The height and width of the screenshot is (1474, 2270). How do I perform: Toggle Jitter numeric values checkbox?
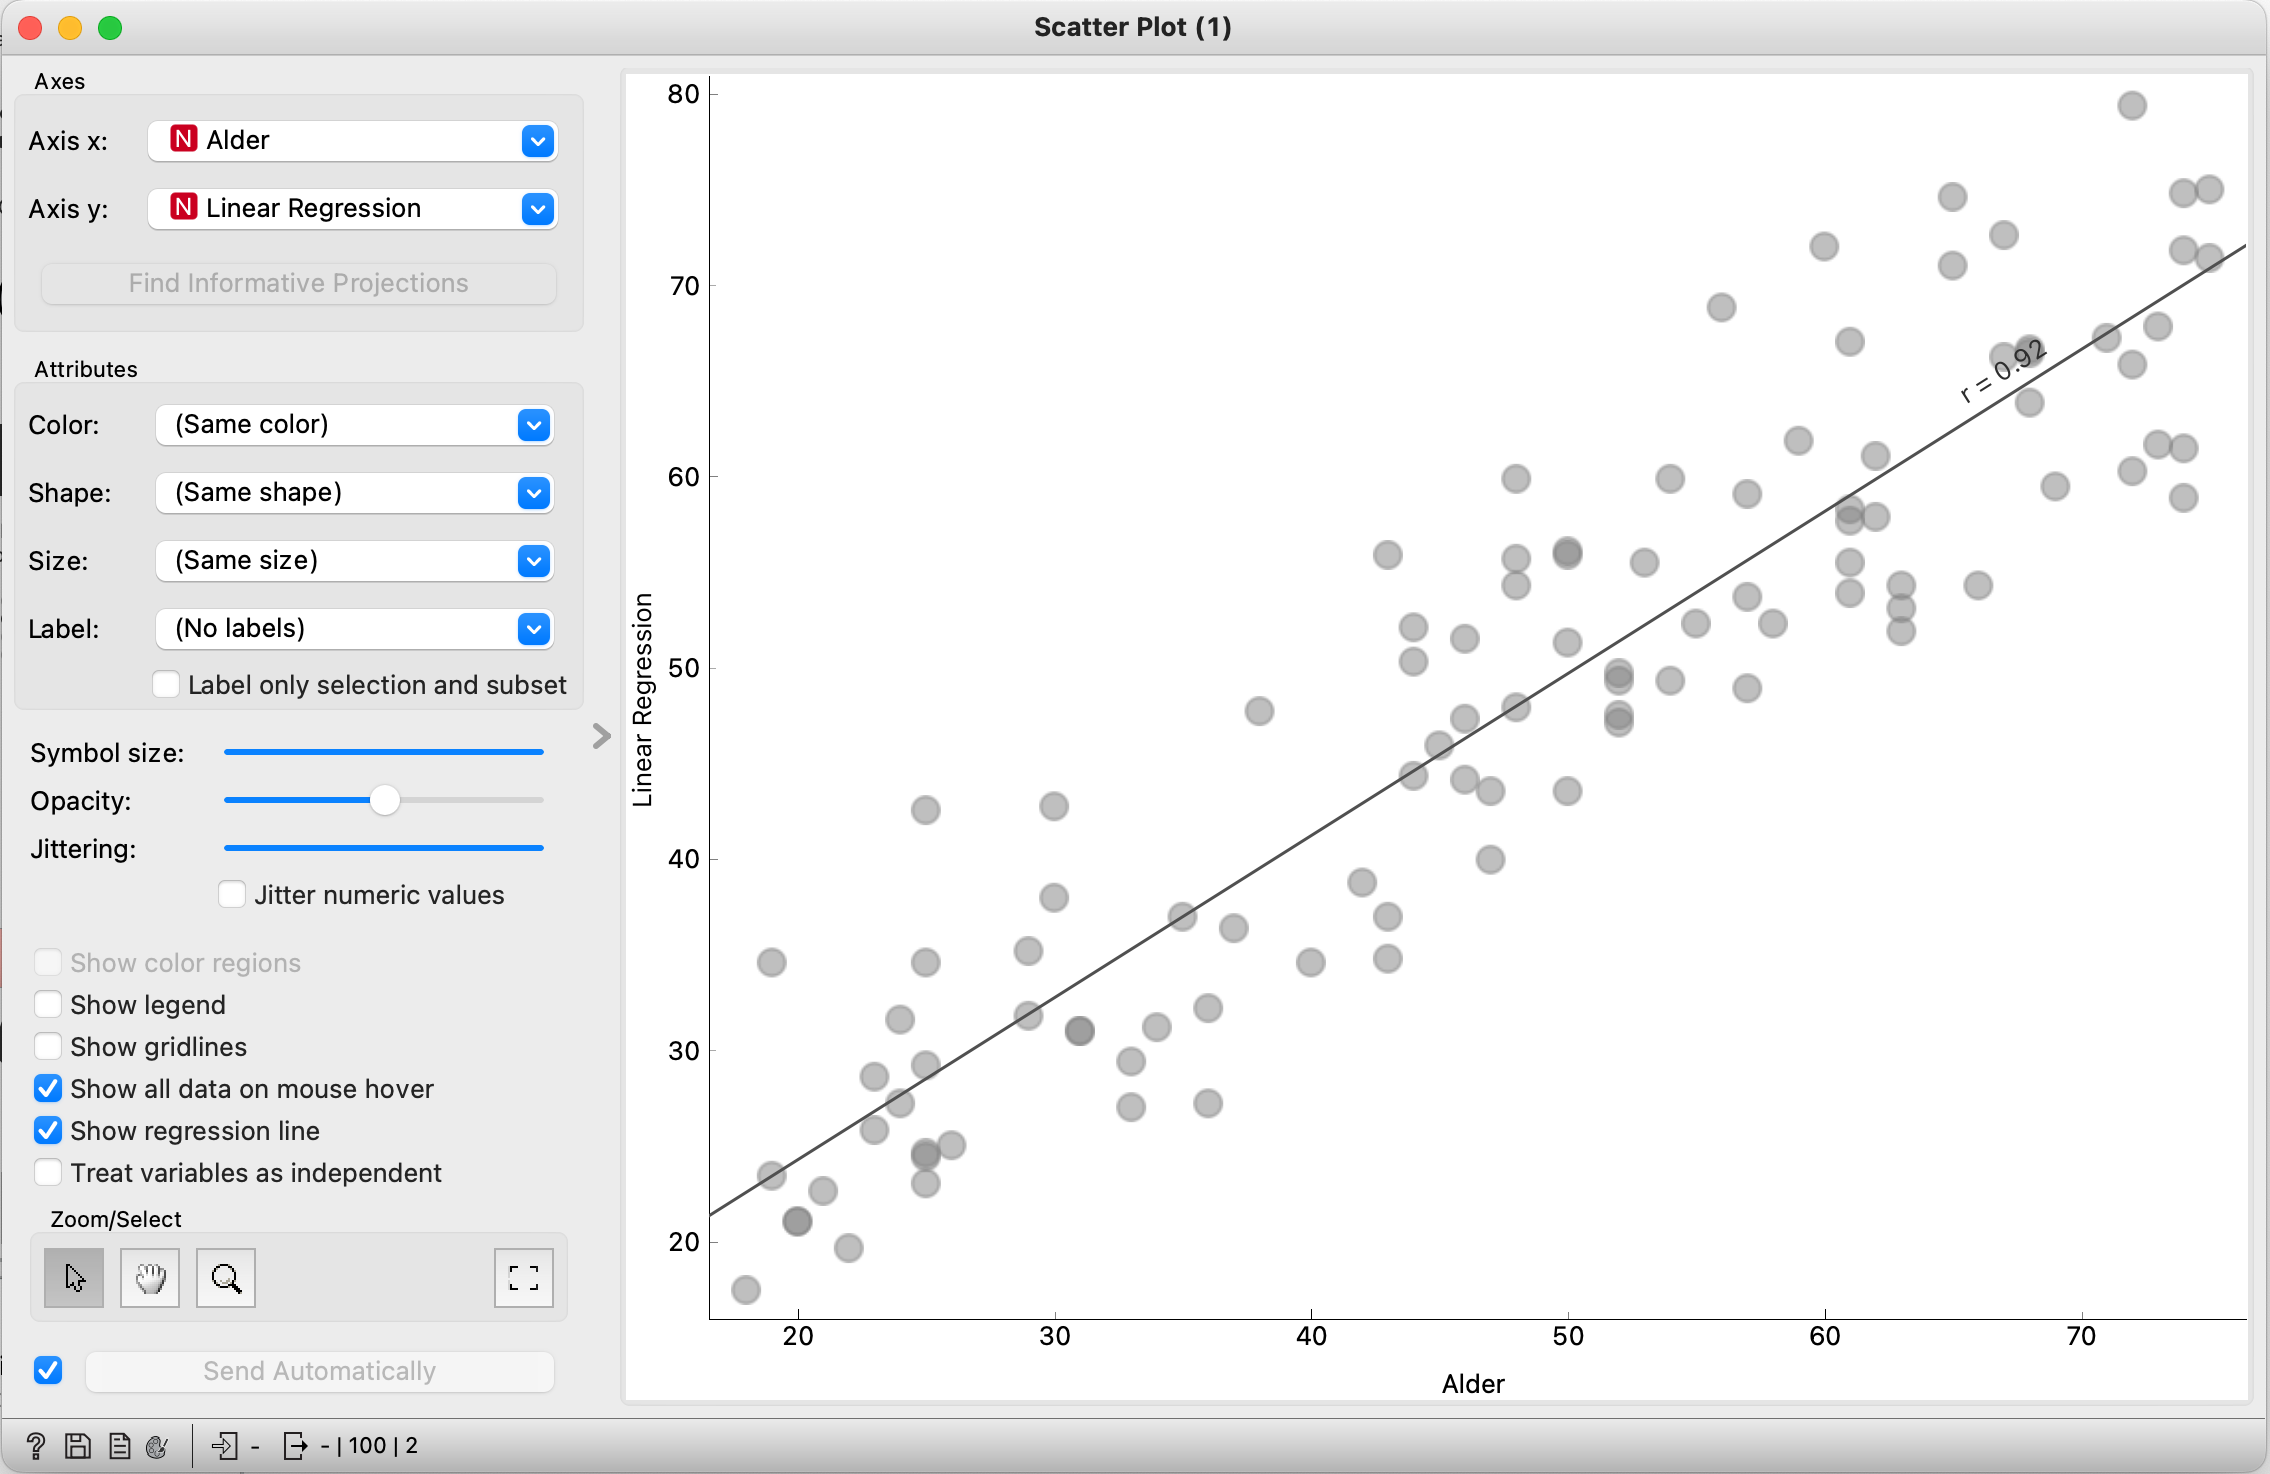click(232, 894)
